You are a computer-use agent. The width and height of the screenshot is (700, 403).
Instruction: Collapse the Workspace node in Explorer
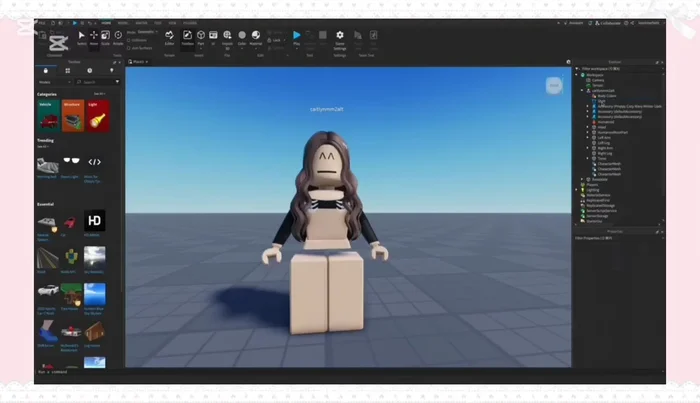(577, 75)
